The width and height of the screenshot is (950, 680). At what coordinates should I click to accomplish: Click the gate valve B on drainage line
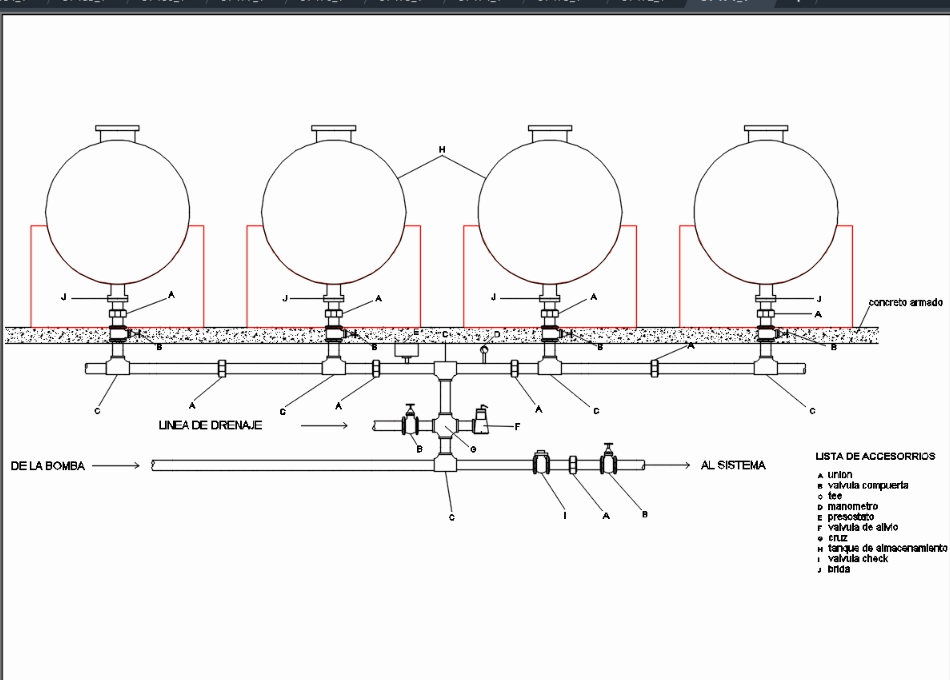coord(410,424)
